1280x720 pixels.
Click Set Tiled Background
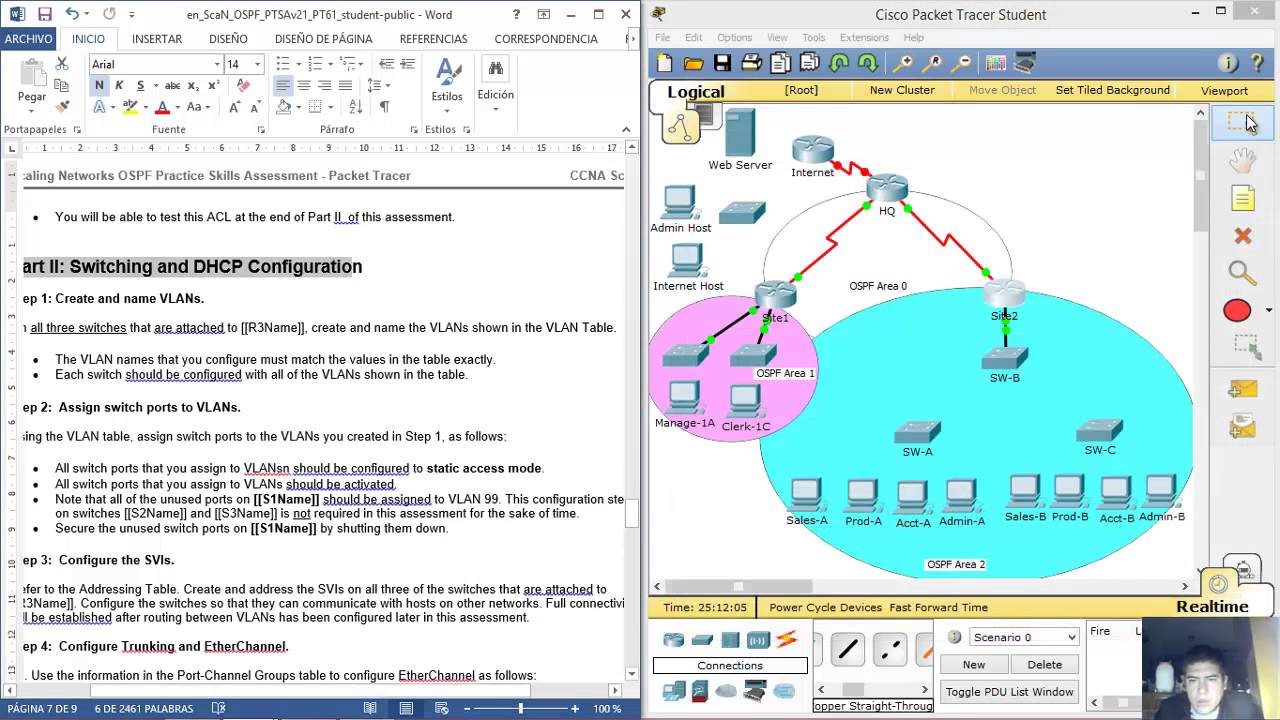pyautogui.click(x=1112, y=90)
